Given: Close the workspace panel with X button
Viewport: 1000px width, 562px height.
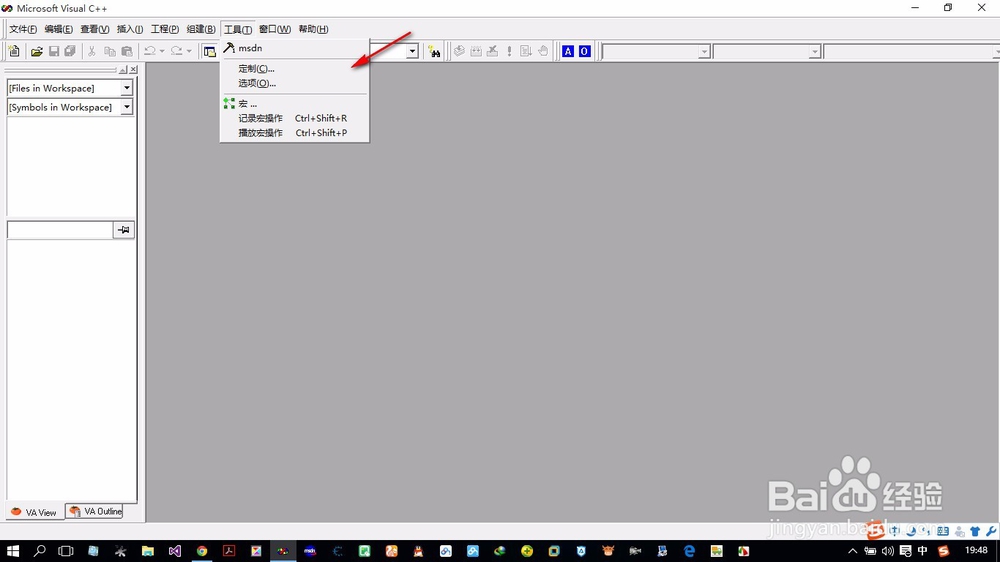Looking at the screenshot, I should point(133,70).
